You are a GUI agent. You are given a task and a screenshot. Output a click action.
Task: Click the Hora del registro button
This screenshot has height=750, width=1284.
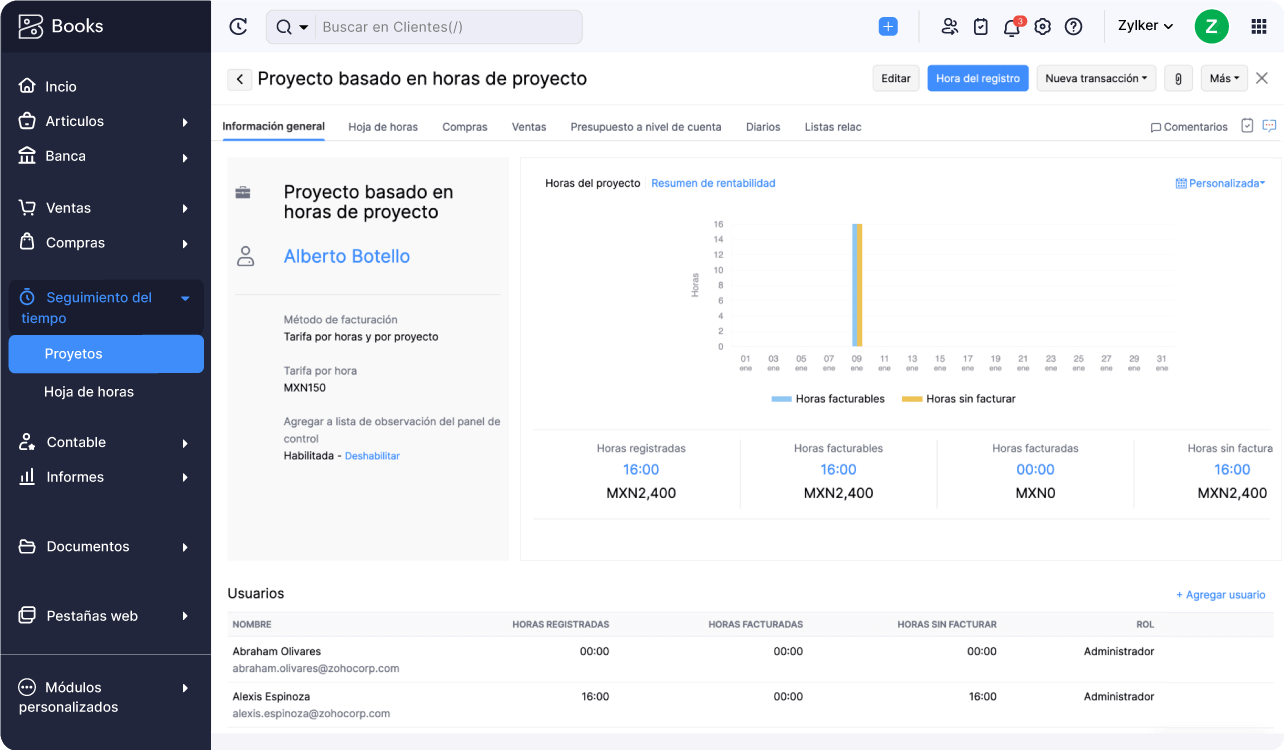coord(977,78)
